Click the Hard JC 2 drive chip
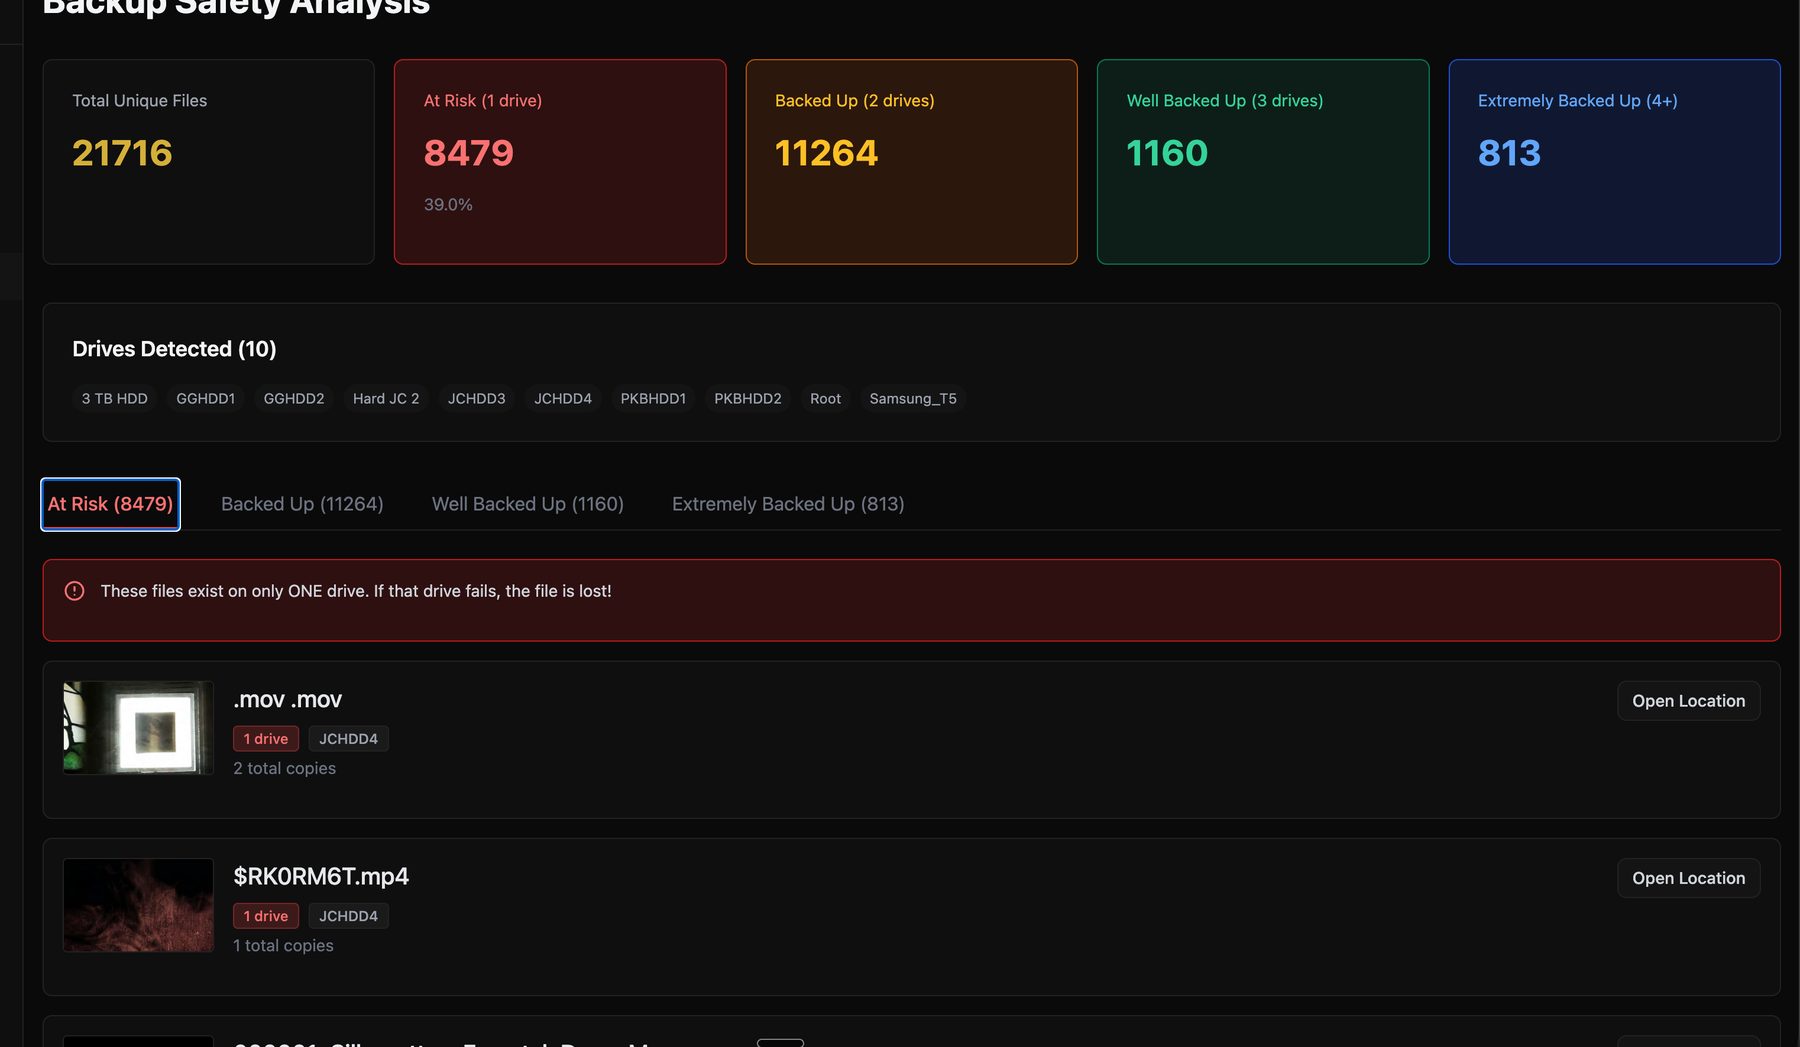Screen dimensions: 1800x1047 click(x=386, y=399)
